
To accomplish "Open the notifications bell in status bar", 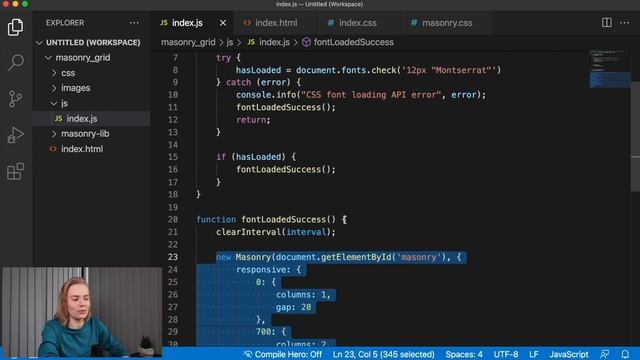I will click(625, 354).
